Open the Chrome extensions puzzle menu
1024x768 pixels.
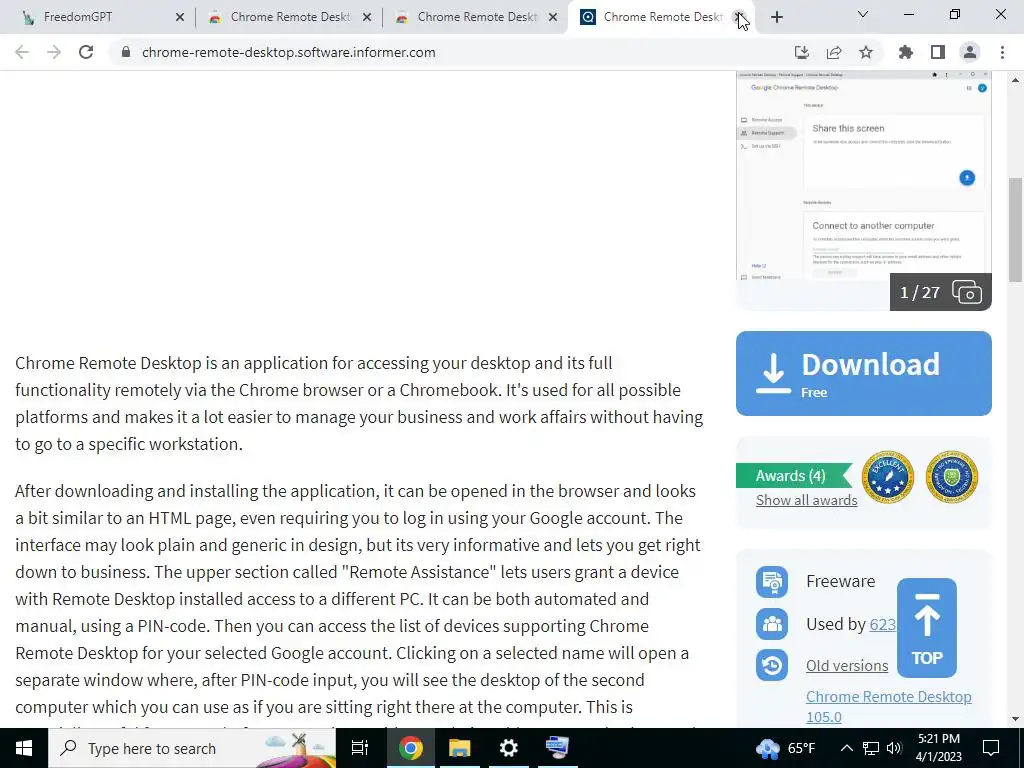click(x=905, y=52)
